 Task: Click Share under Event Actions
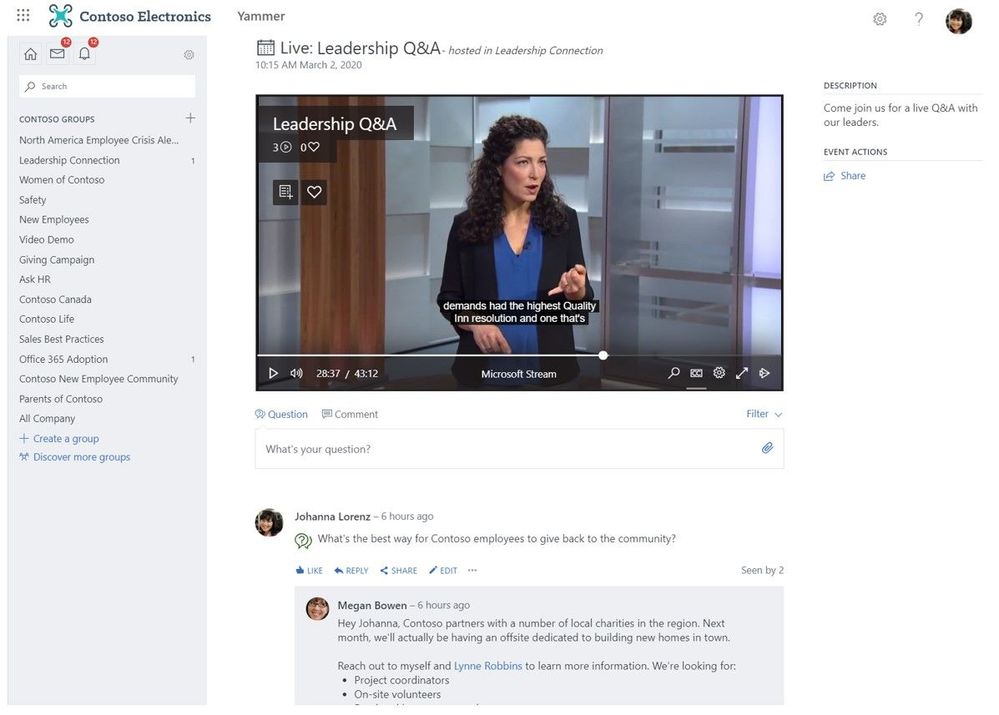[x=845, y=176]
